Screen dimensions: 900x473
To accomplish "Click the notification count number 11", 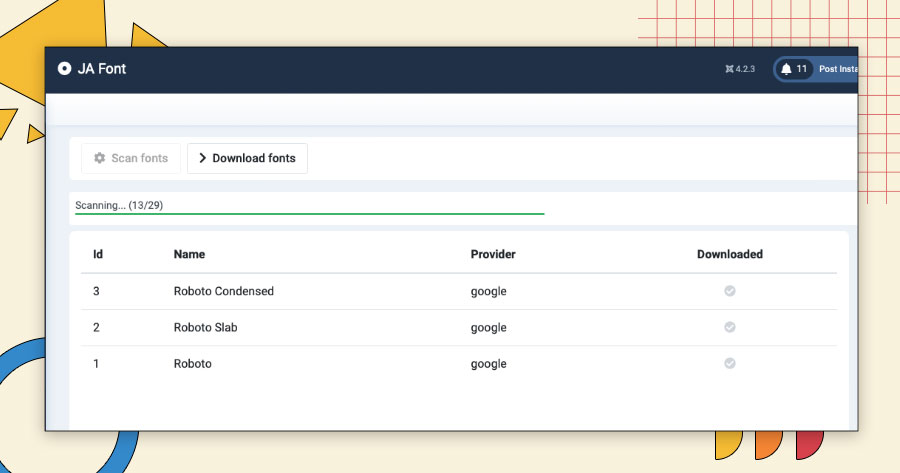I will (x=801, y=69).
